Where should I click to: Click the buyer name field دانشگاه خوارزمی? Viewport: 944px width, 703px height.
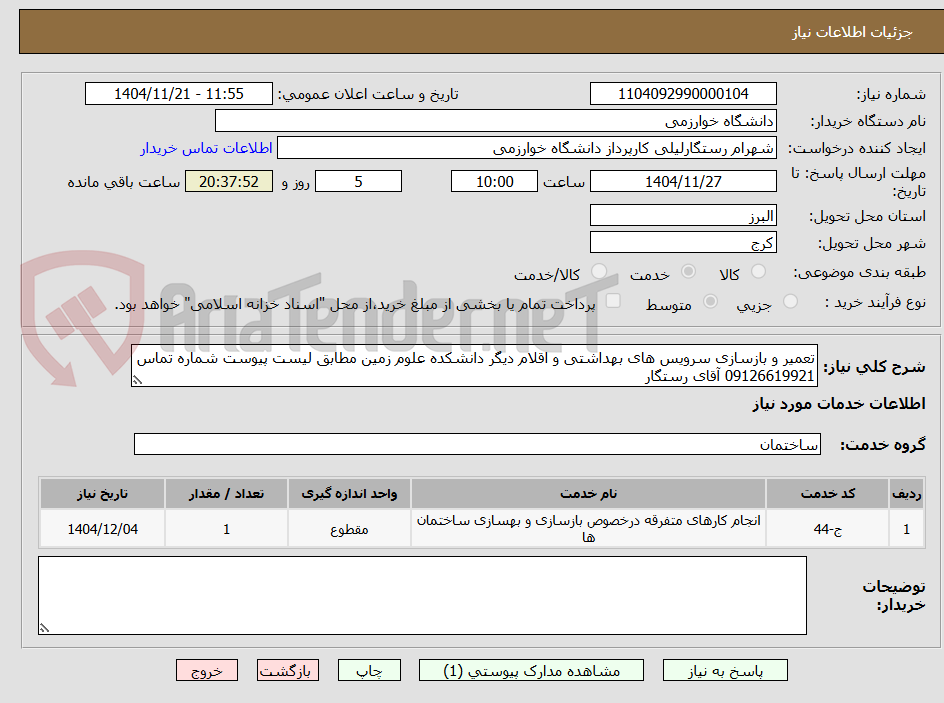[x=495, y=121]
